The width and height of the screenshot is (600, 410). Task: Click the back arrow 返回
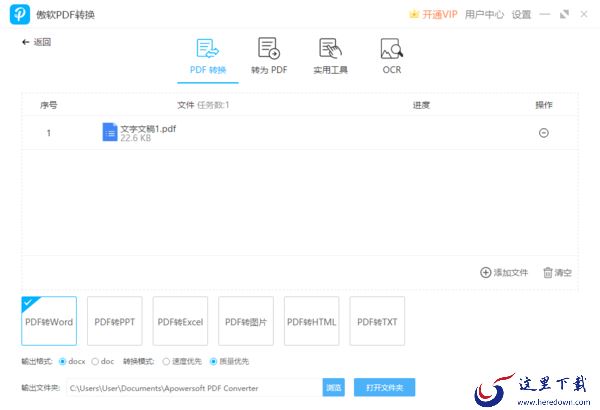[x=36, y=42]
